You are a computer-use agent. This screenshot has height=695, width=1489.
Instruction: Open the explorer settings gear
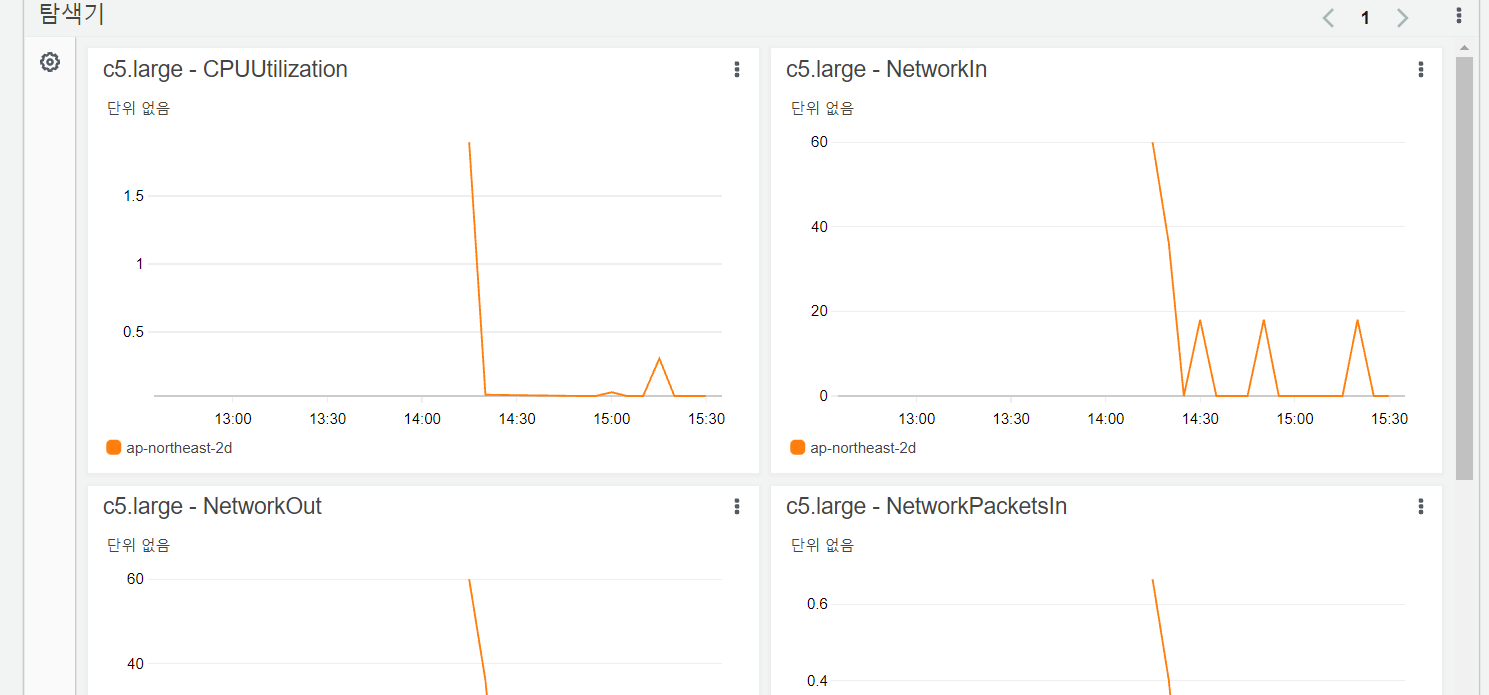tap(50, 62)
